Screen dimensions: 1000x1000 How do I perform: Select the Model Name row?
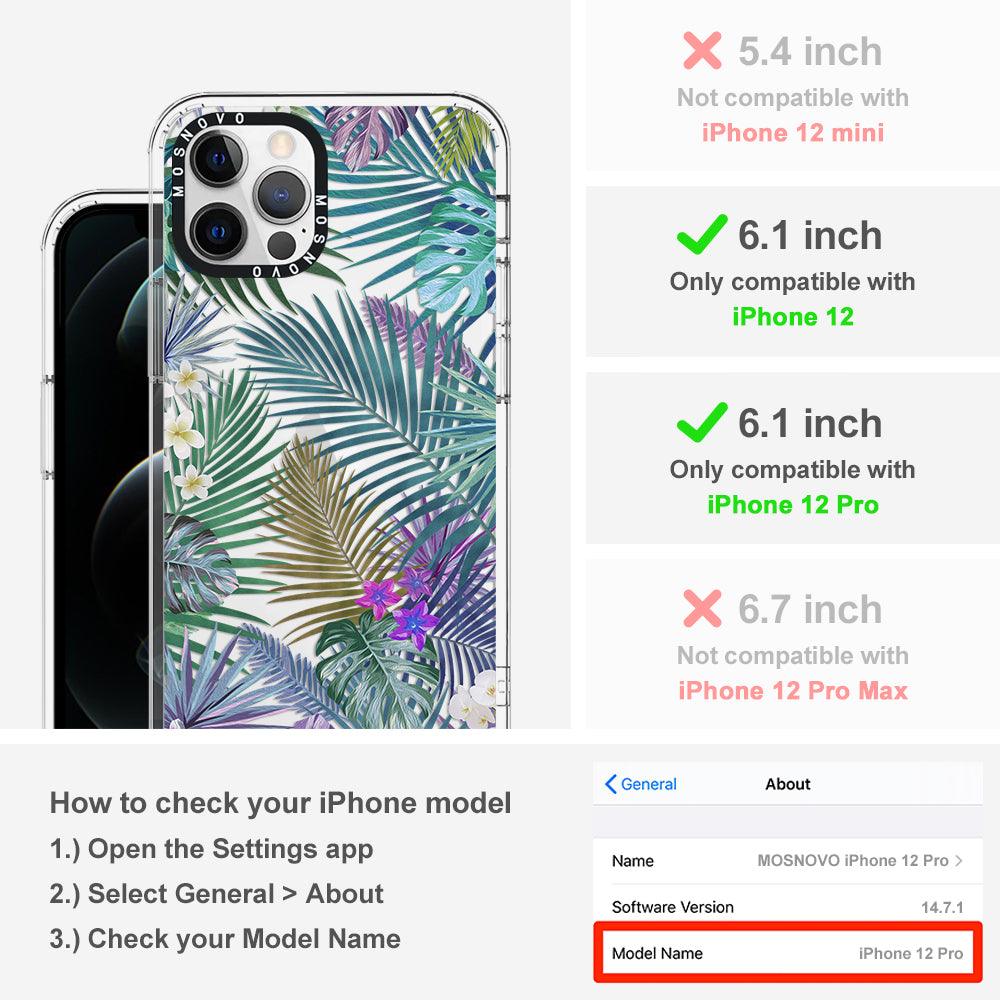(x=787, y=953)
